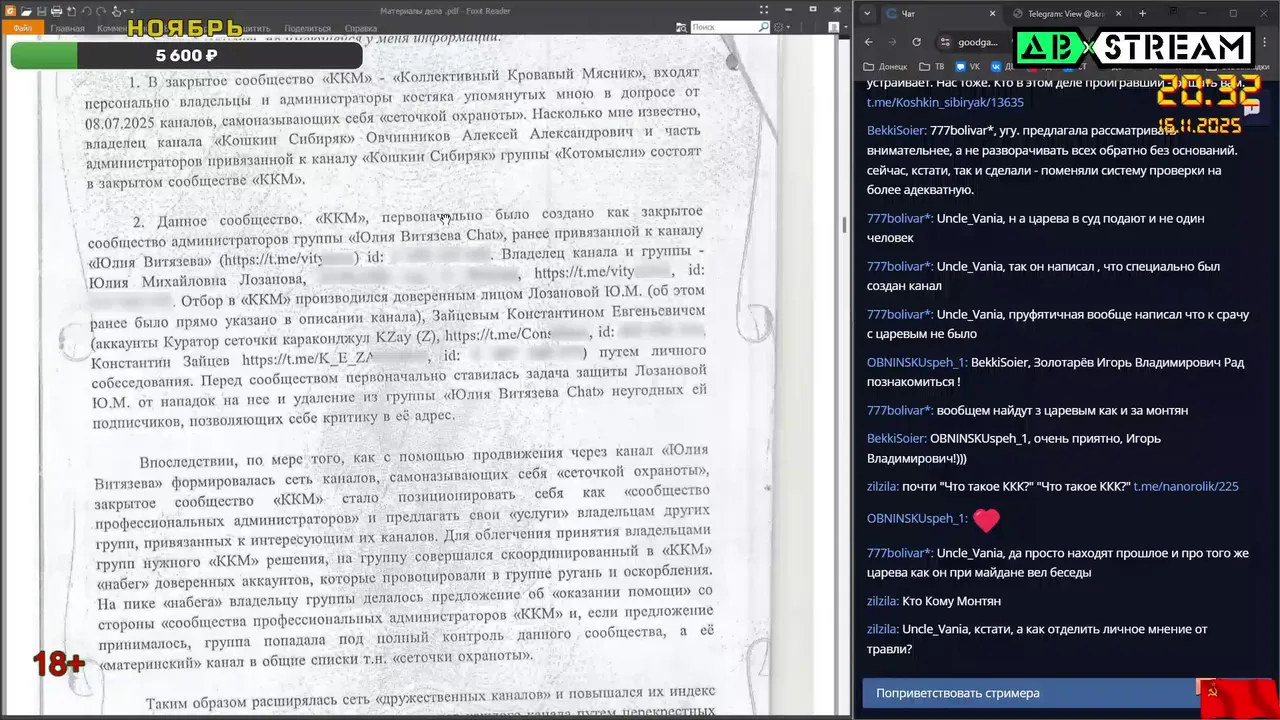
Task: Close the Telegram browser tab
Action: point(1118,13)
